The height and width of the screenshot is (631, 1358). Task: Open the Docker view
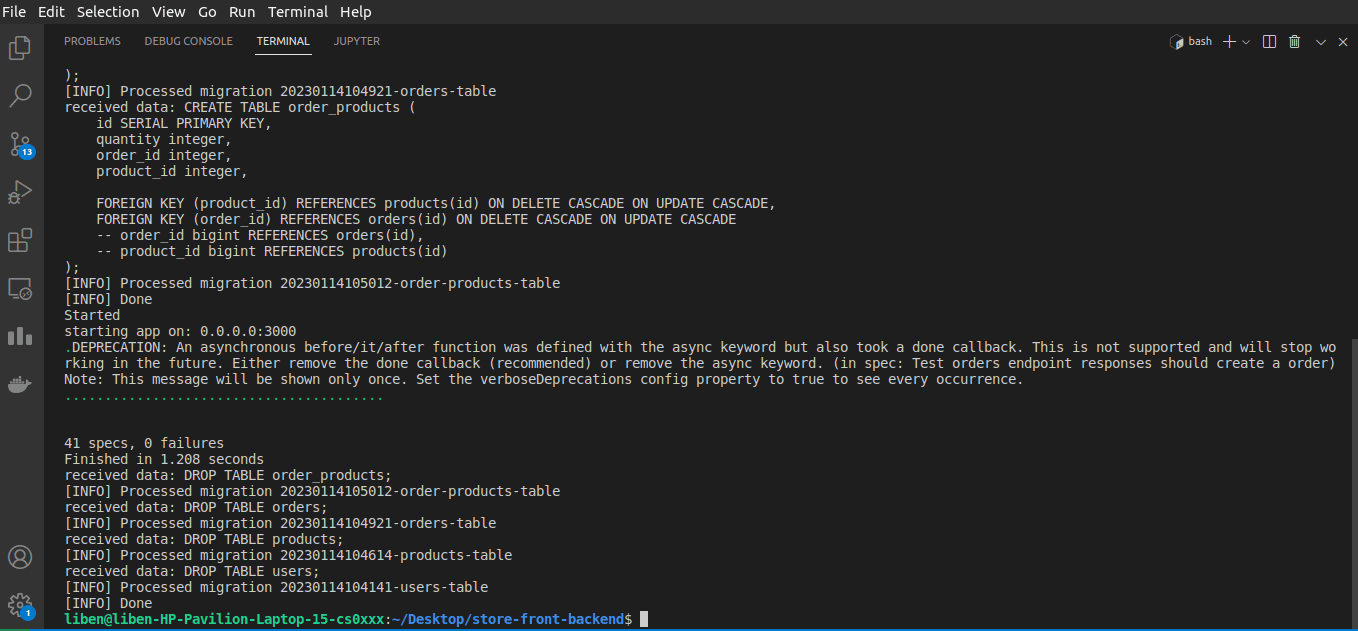(x=20, y=385)
